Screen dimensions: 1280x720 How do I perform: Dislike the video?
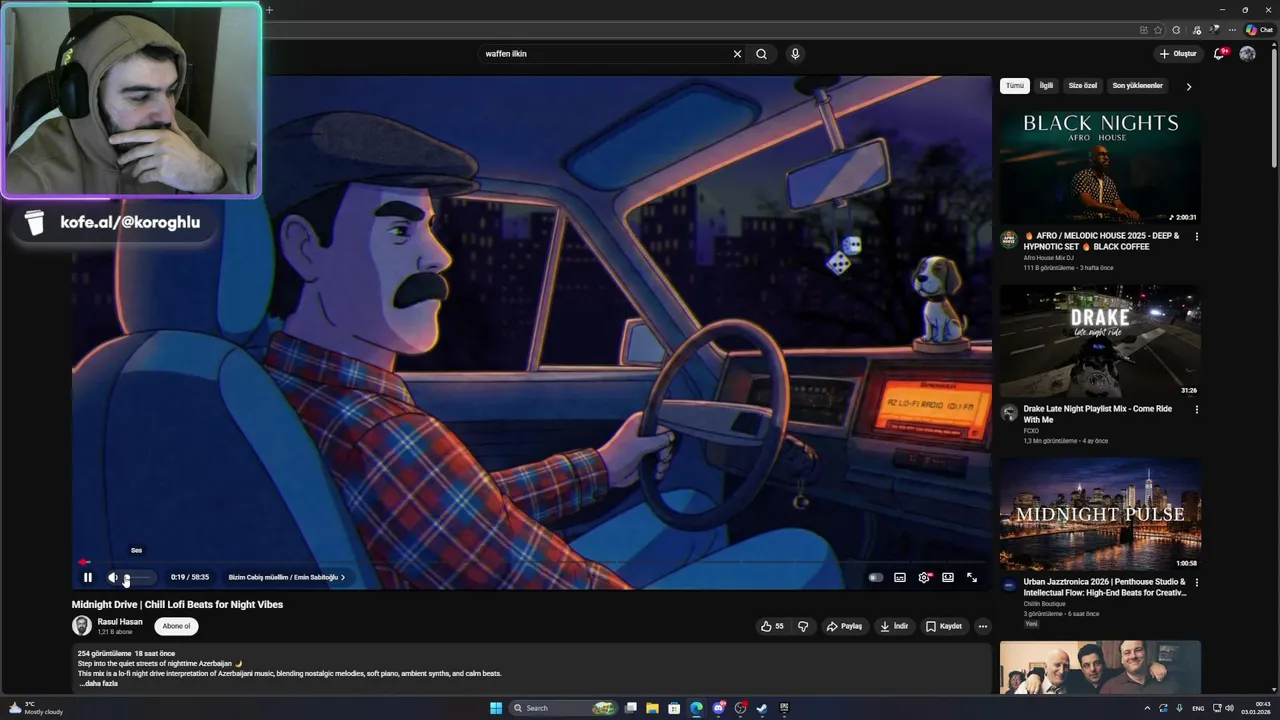tap(802, 626)
